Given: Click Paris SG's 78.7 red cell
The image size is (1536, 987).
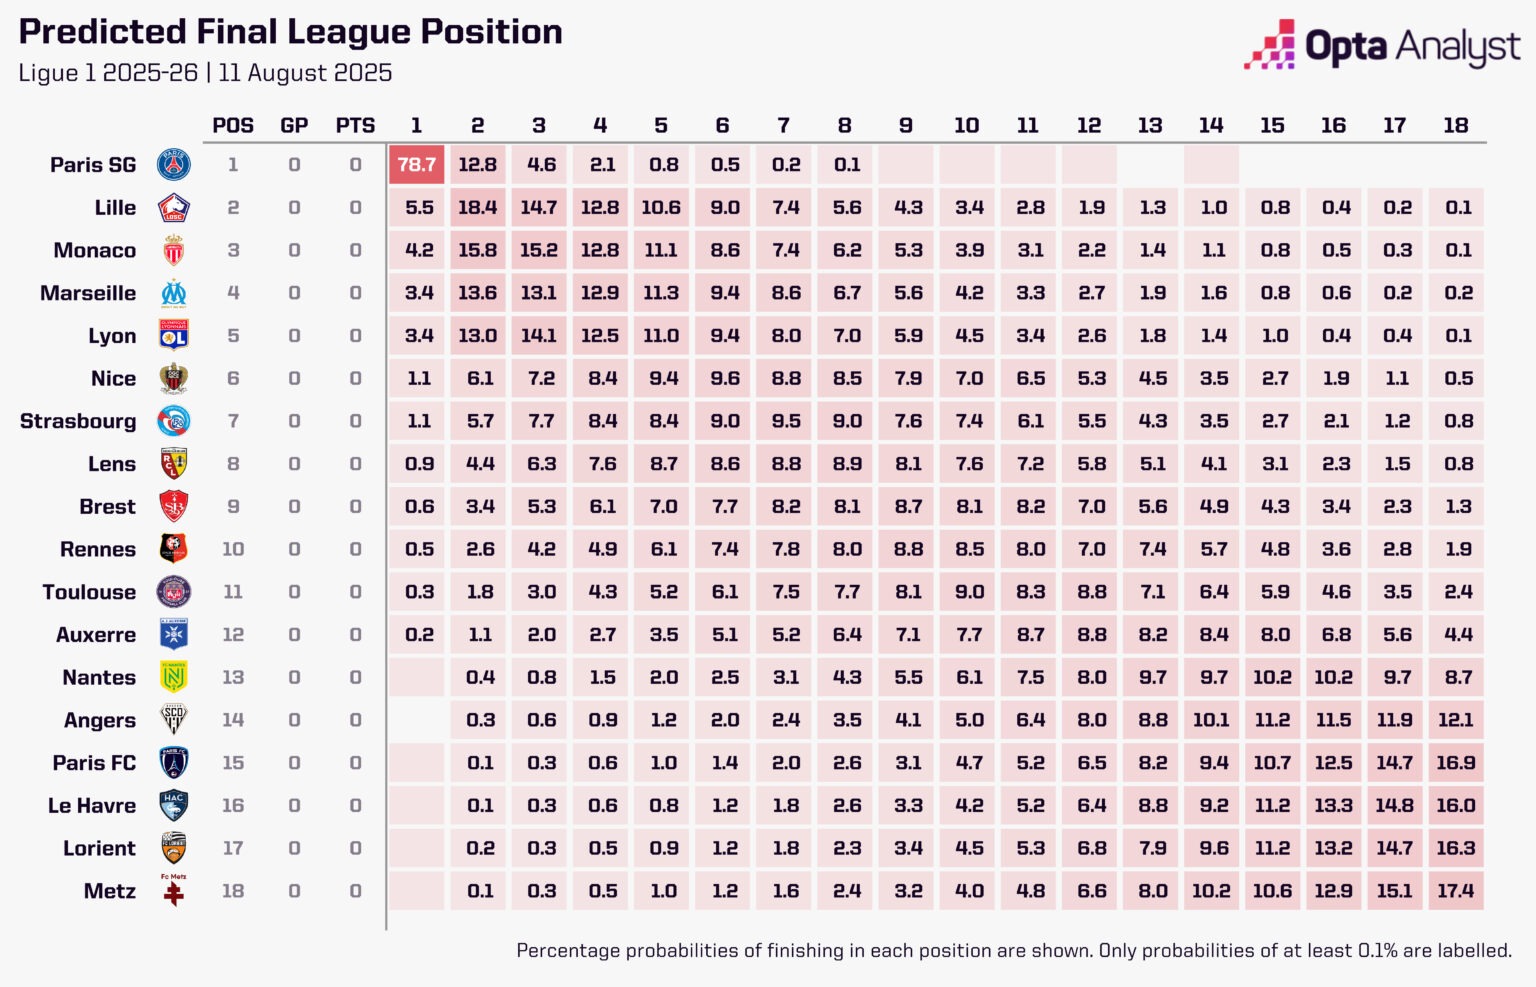Looking at the screenshot, I should coord(416,164).
